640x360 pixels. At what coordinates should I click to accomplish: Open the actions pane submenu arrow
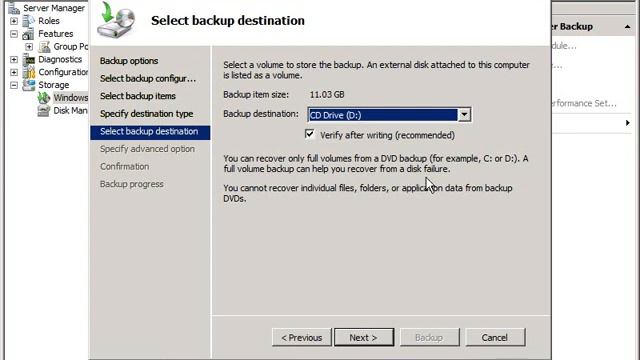point(628,123)
